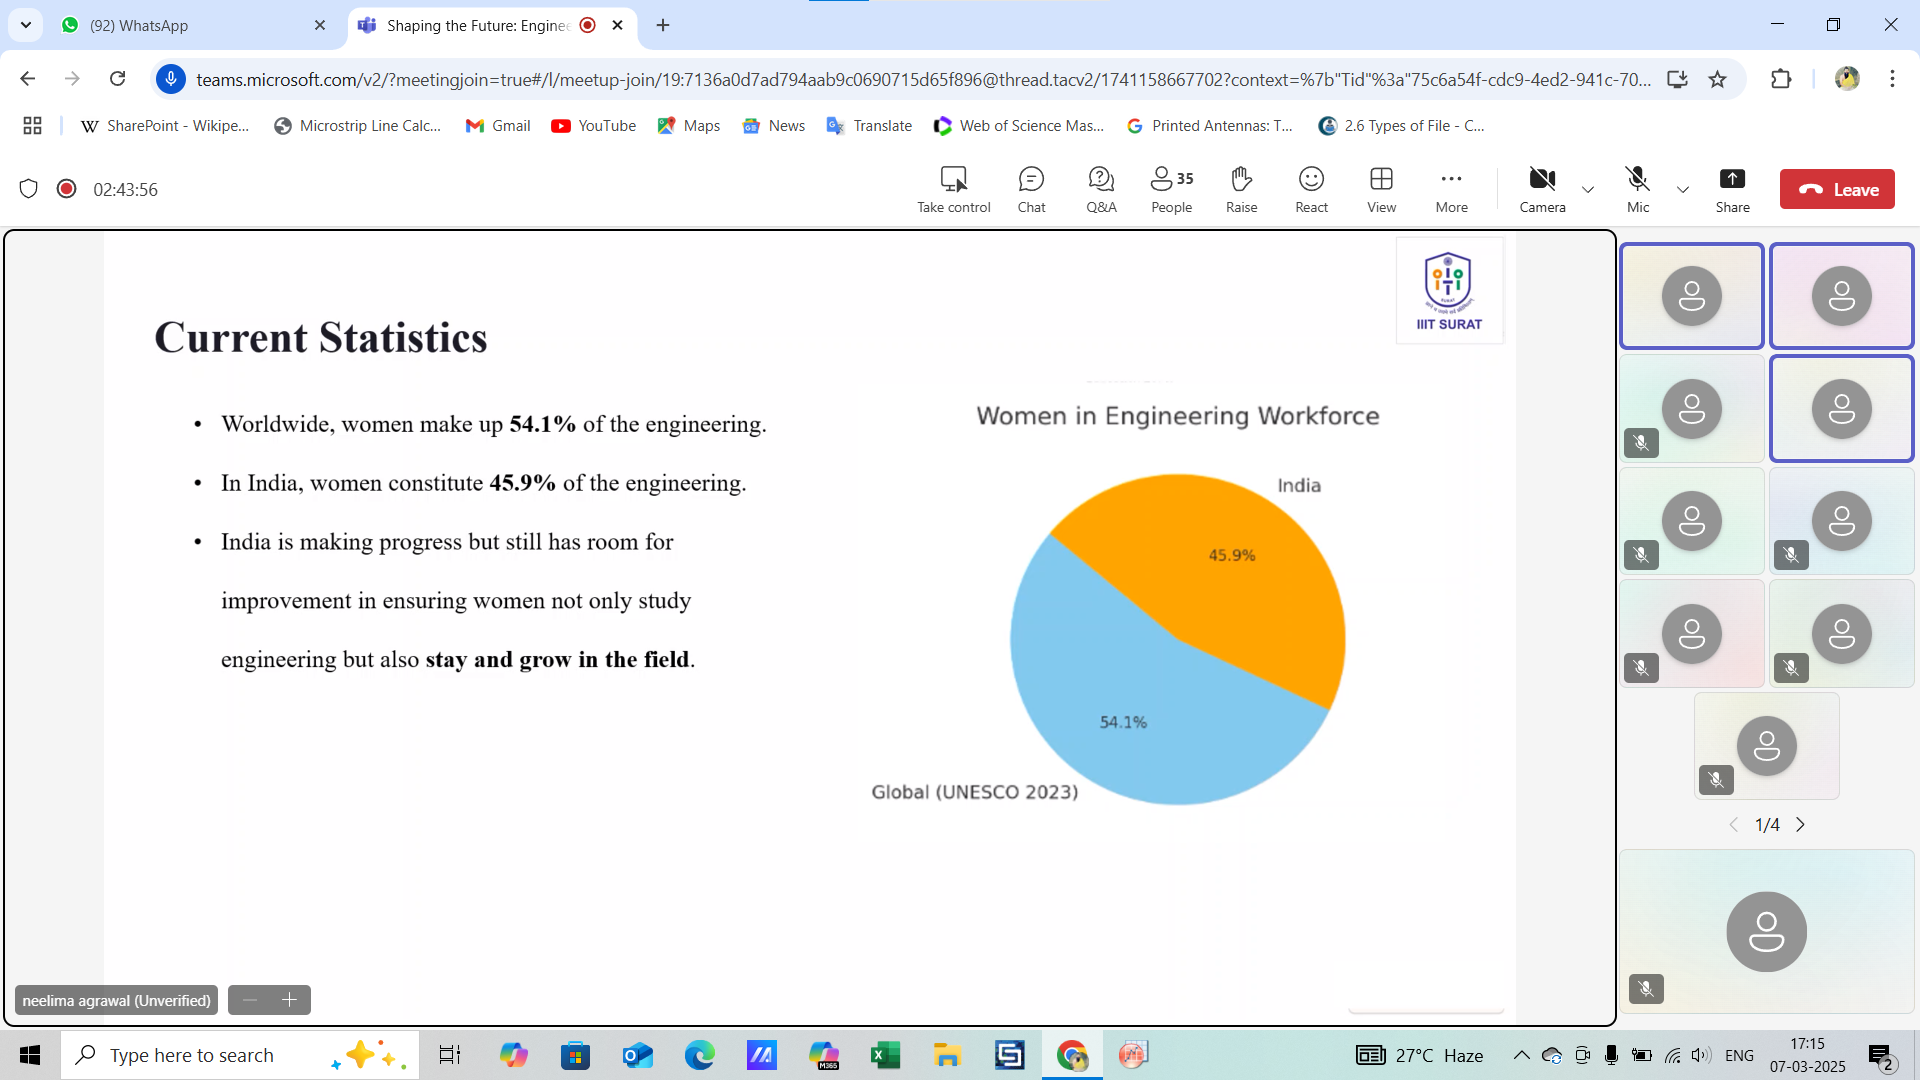
Task: Open Share screen options
Action: (x=1732, y=189)
